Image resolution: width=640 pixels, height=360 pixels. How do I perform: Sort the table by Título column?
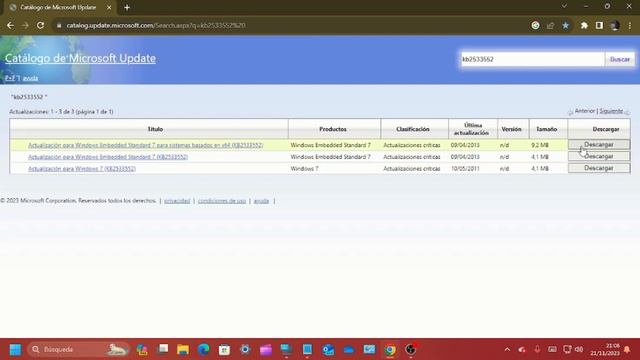[x=155, y=129]
